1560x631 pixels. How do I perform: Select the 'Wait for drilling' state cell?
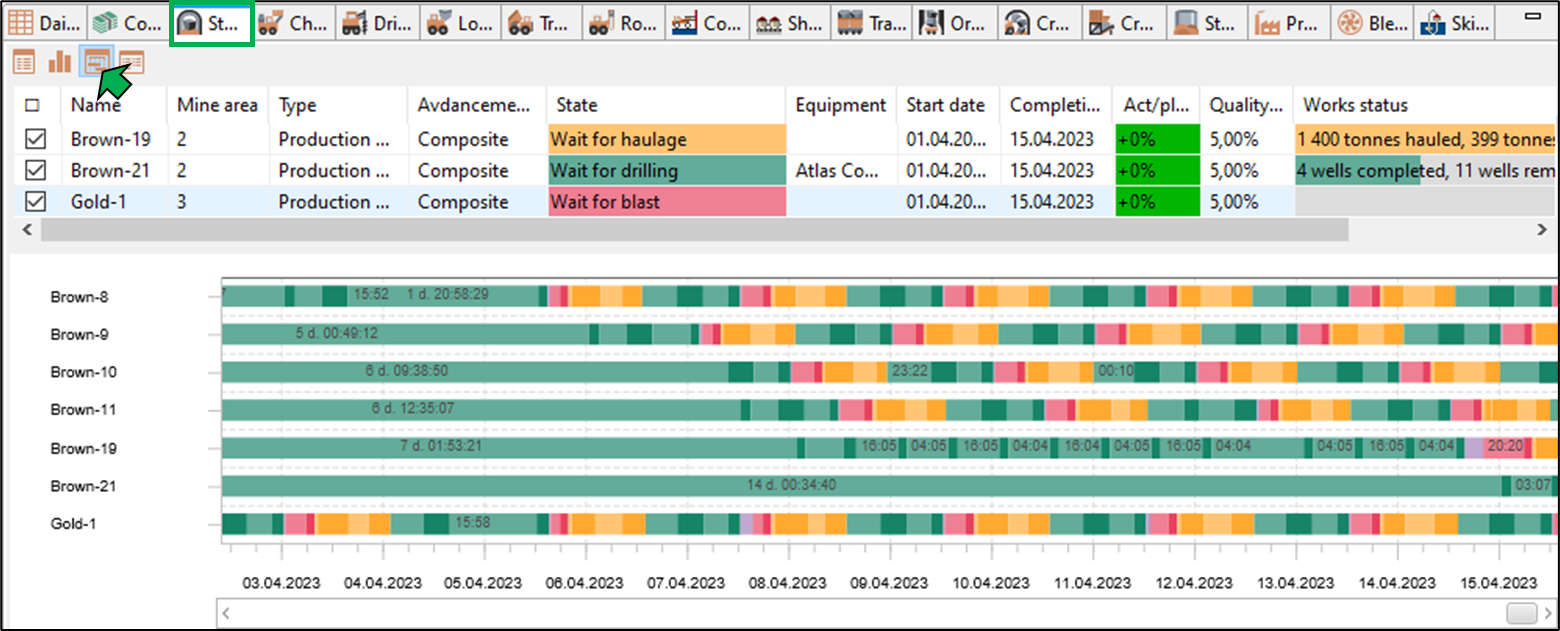pos(667,170)
